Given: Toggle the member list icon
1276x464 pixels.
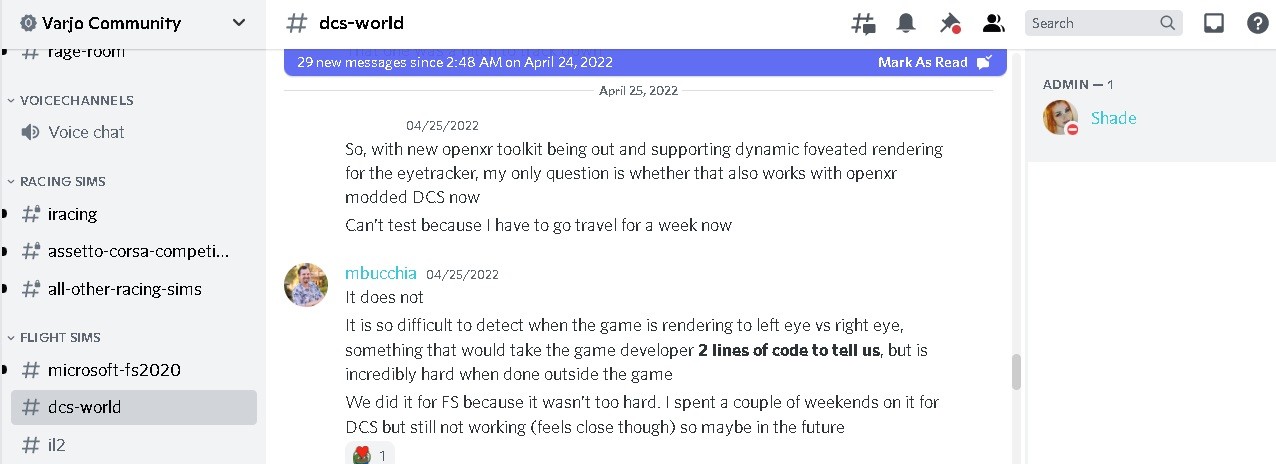Looking at the screenshot, I should (x=993, y=23).
